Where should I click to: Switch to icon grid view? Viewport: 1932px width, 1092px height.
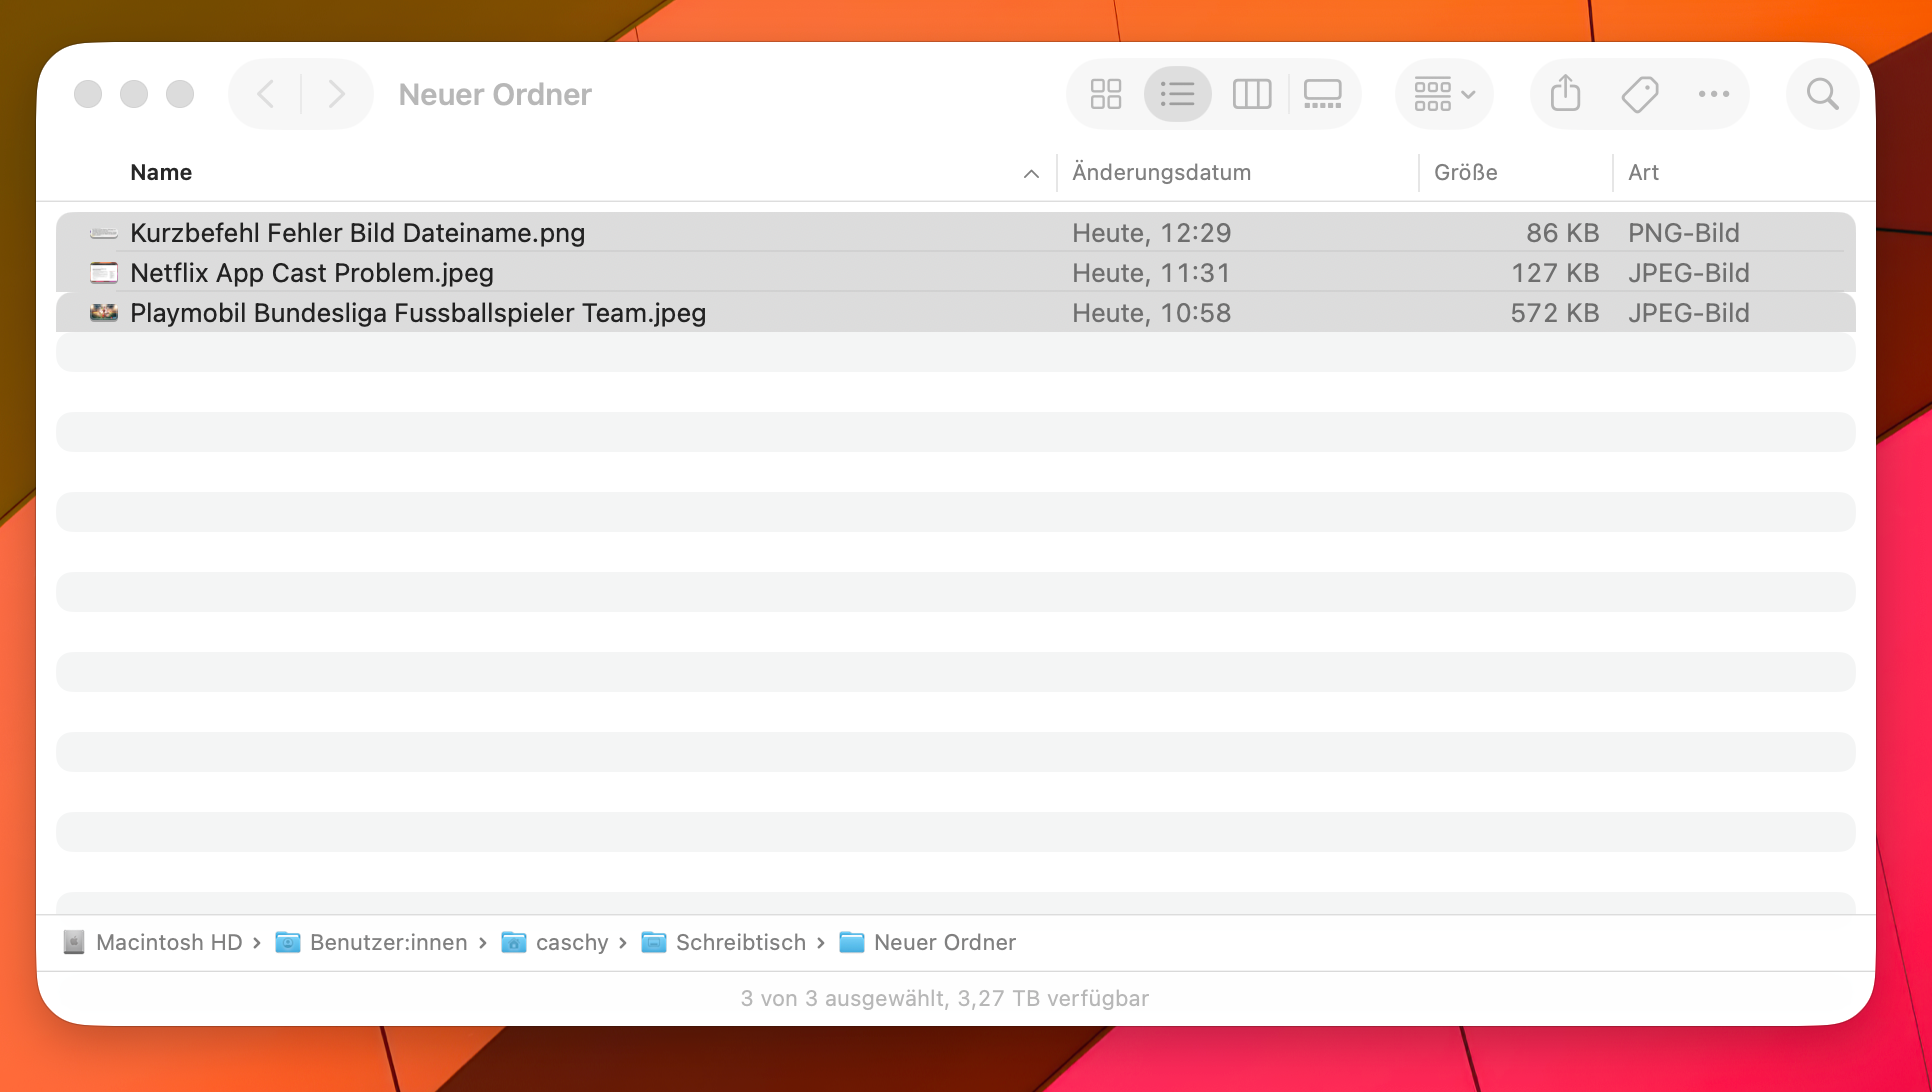(x=1106, y=94)
